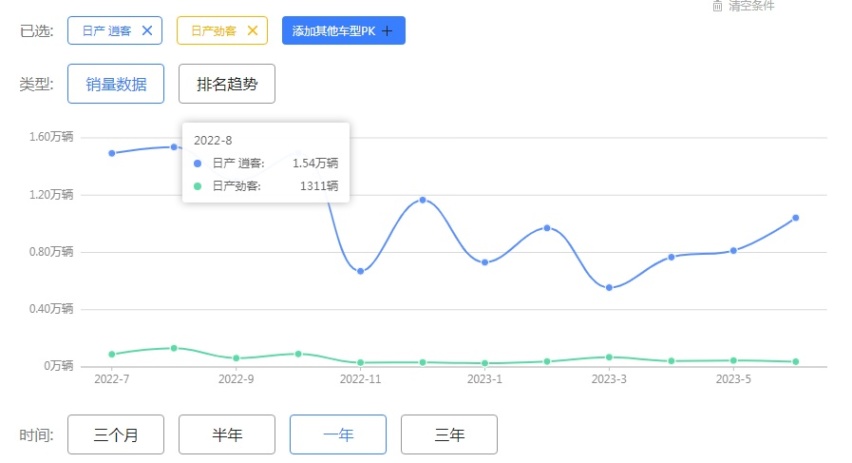Click 劲客 green point at 2023-2

(x=547, y=361)
